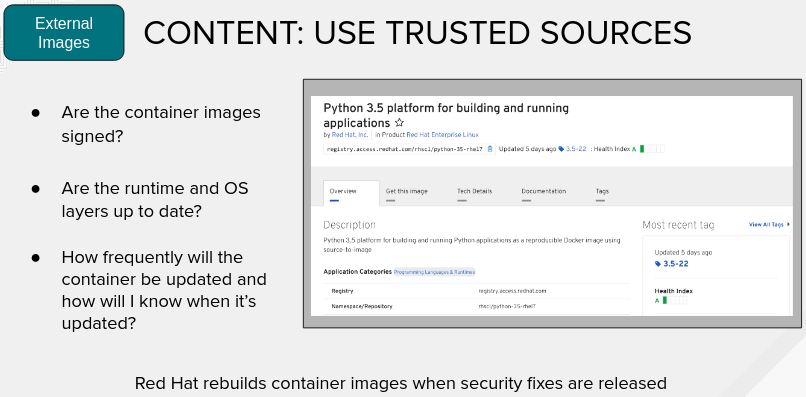The height and width of the screenshot is (397, 806).
Task: Click the External Images teal badge
Action: (x=64, y=32)
